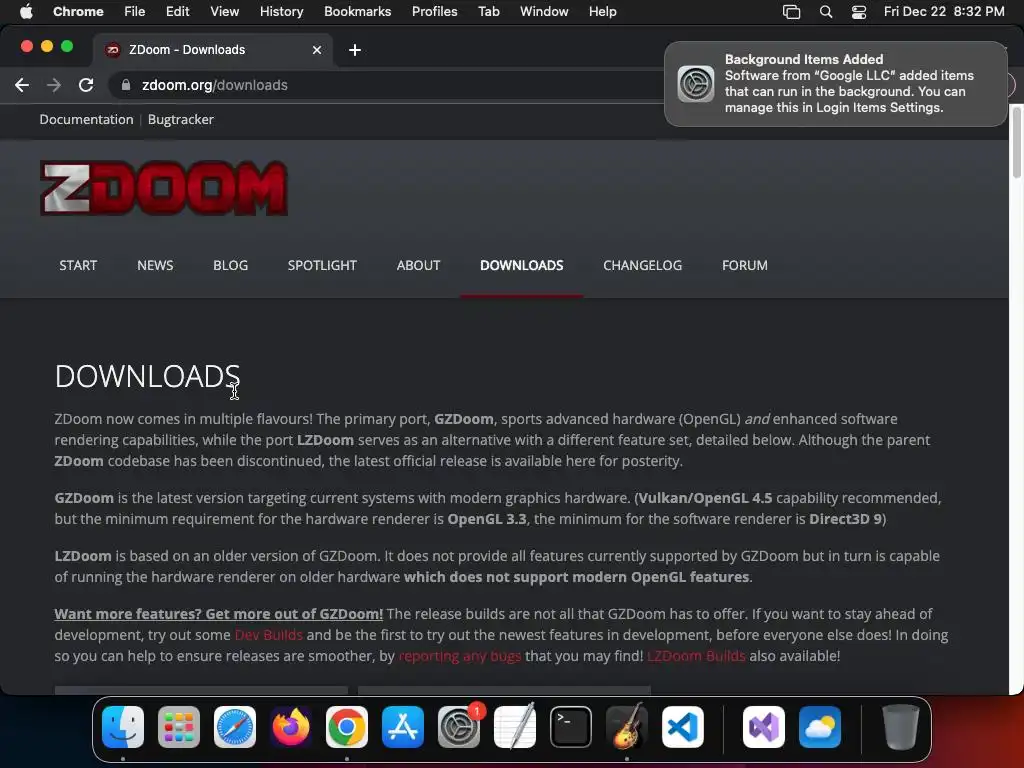Click the Want more features? heading text

[219, 614]
